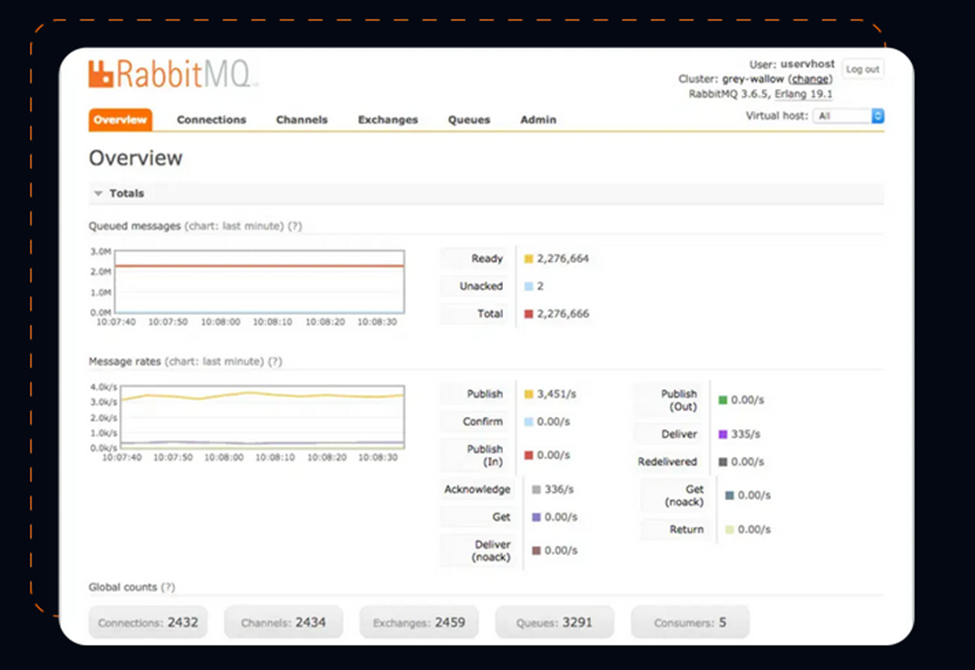
Task: Go to the Channels tab
Action: (302, 120)
